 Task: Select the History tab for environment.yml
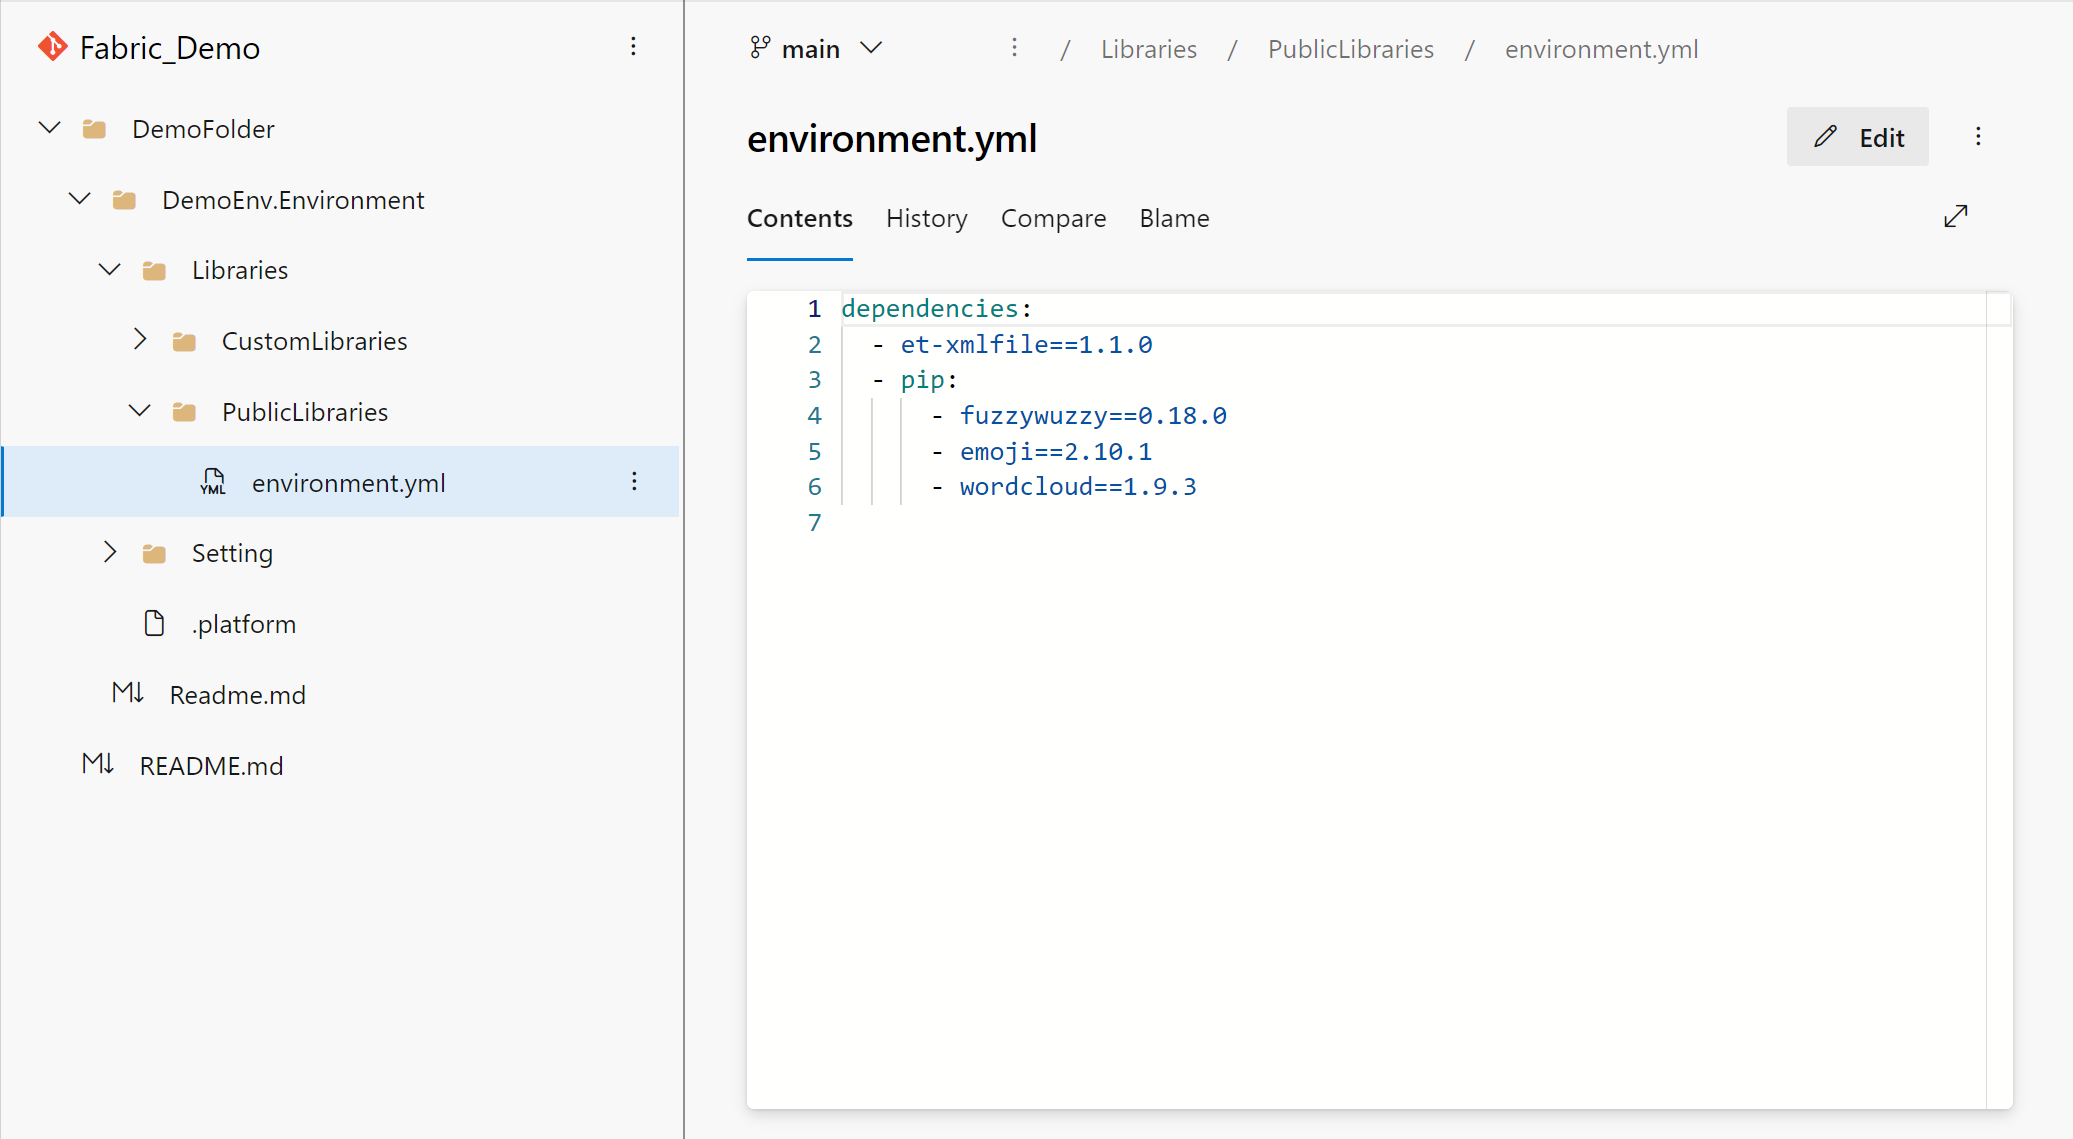click(x=926, y=217)
